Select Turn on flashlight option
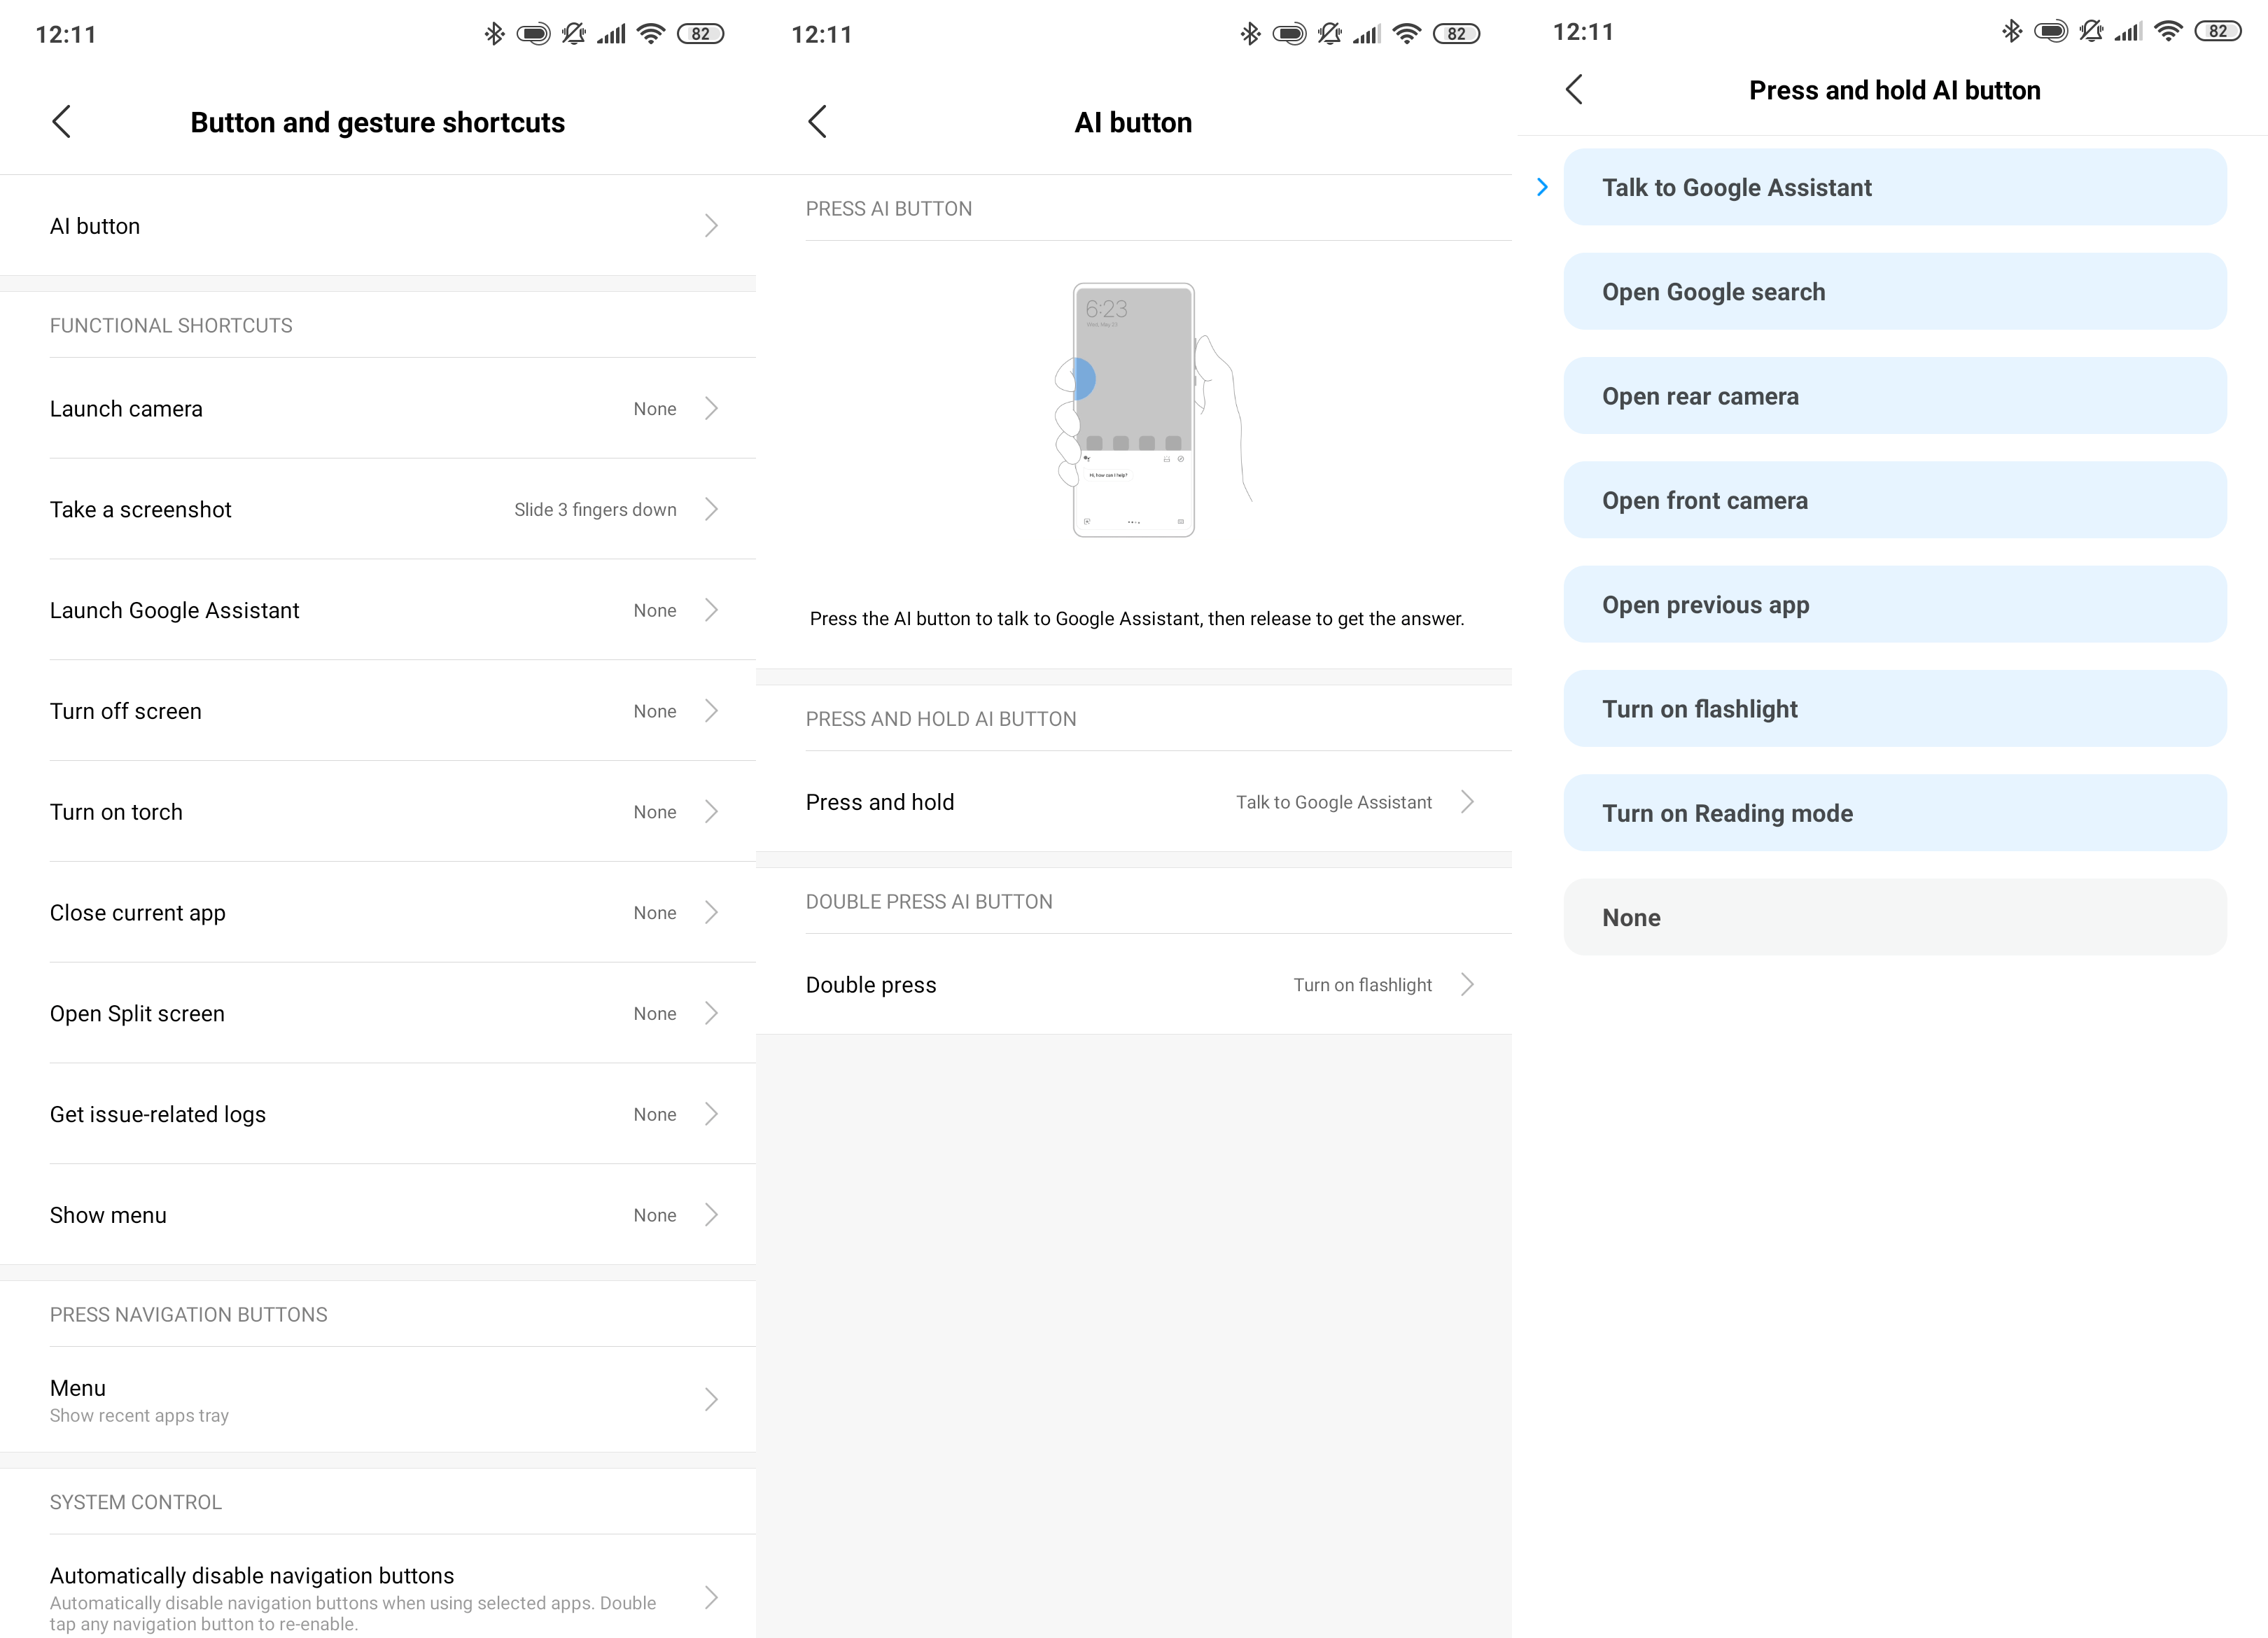Viewport: 2268px width, 1638px height. (x=1894, y=709)
